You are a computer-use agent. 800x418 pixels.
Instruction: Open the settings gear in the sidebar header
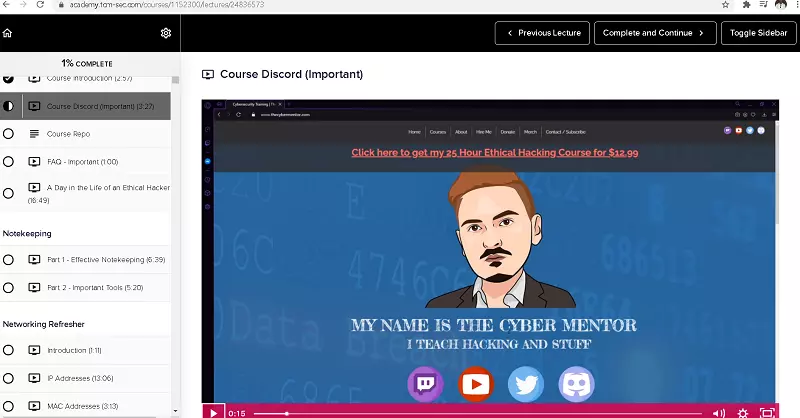166,33
